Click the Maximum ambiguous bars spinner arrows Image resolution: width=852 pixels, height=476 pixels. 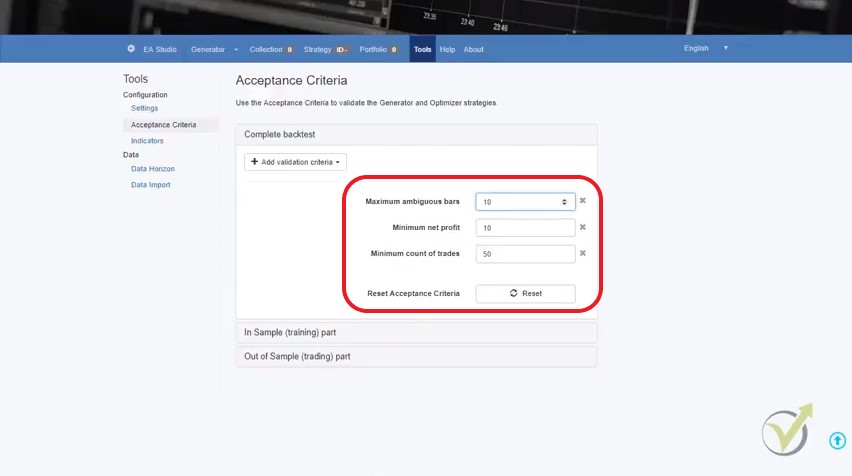tap(564, 202)
